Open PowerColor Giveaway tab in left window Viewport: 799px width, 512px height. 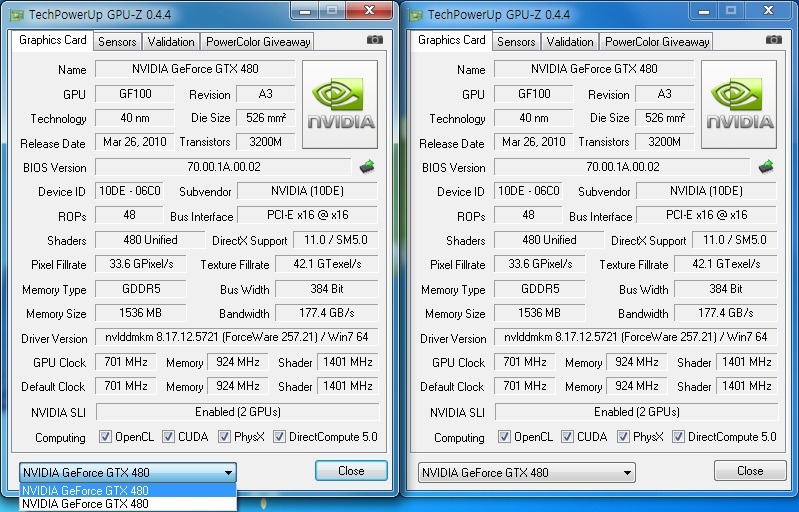[258, 42]
